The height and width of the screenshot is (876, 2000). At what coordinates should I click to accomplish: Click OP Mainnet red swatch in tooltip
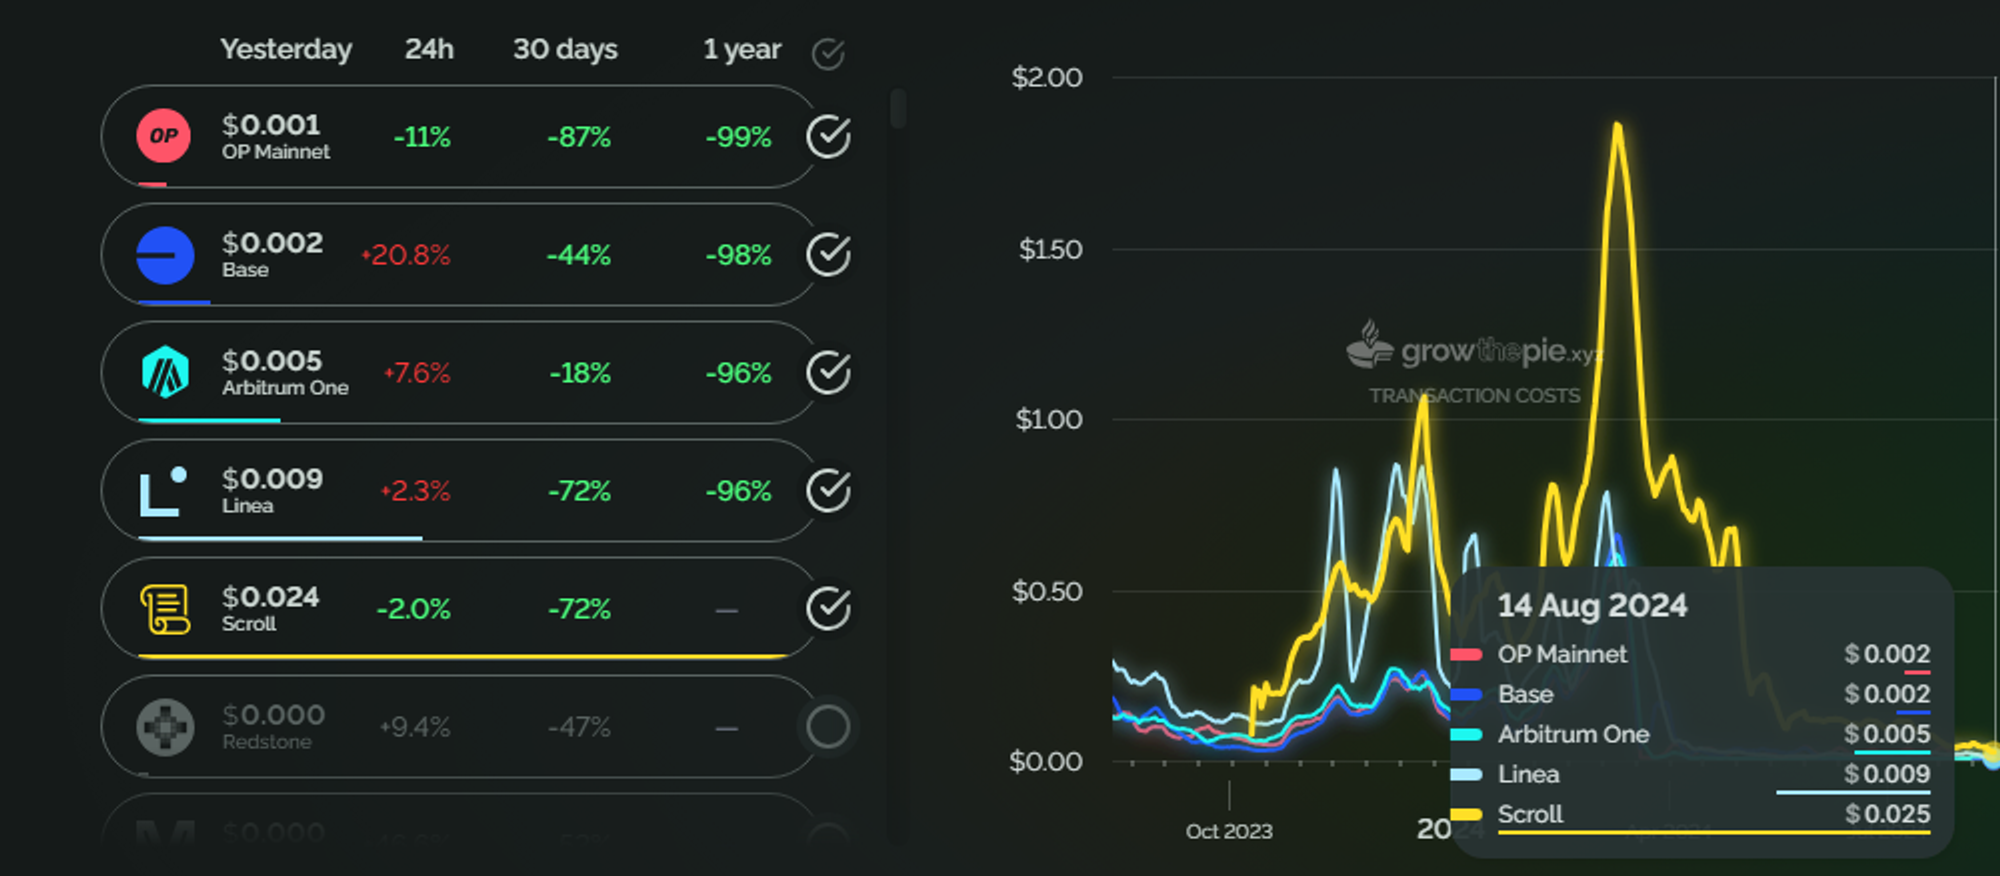pos(1466,655)
